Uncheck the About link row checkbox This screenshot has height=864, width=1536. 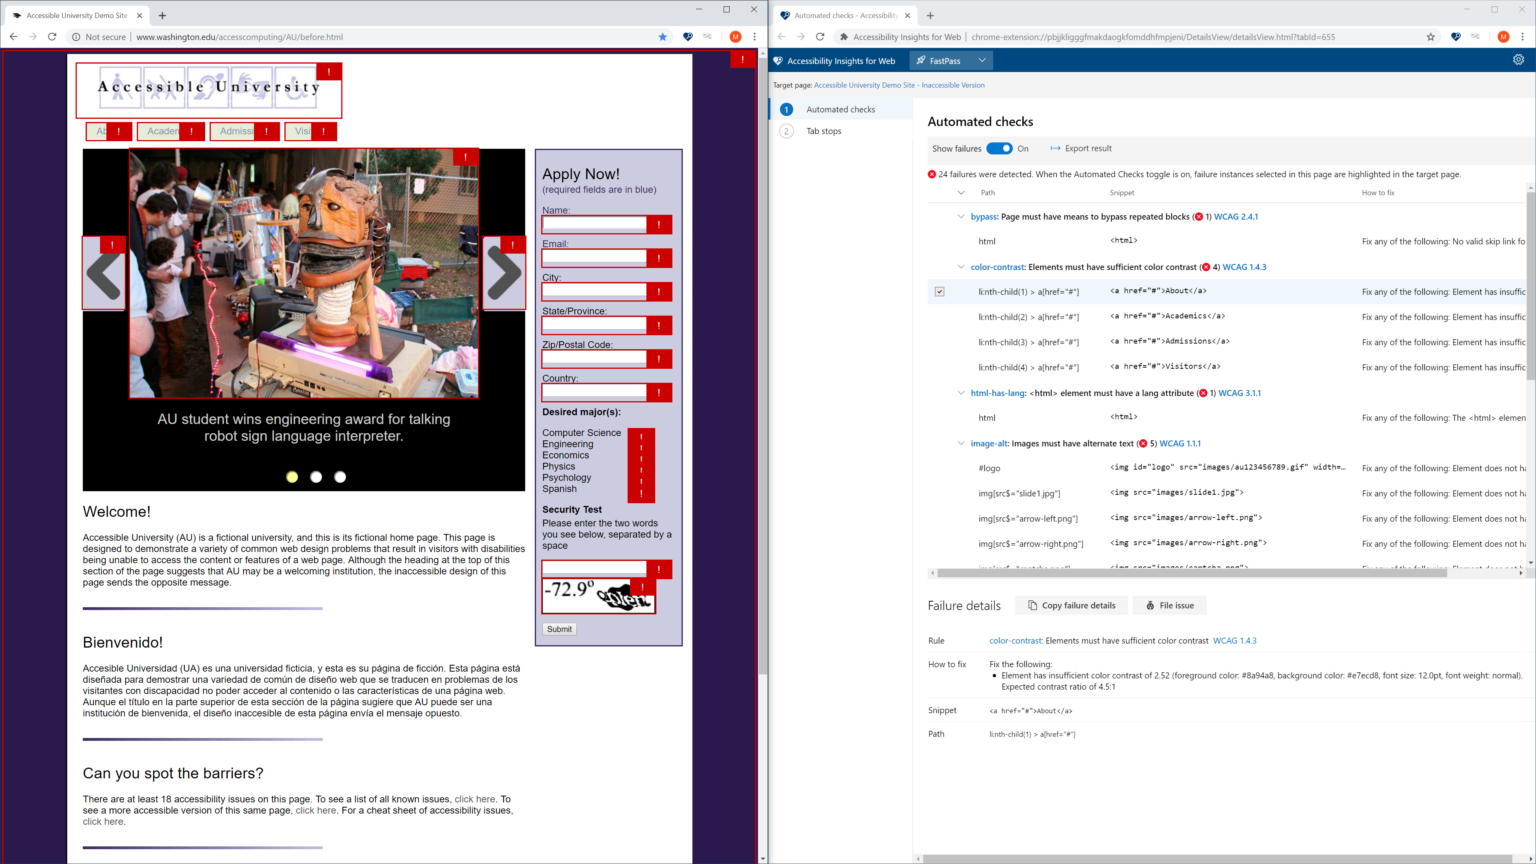(x=939, y=292)
